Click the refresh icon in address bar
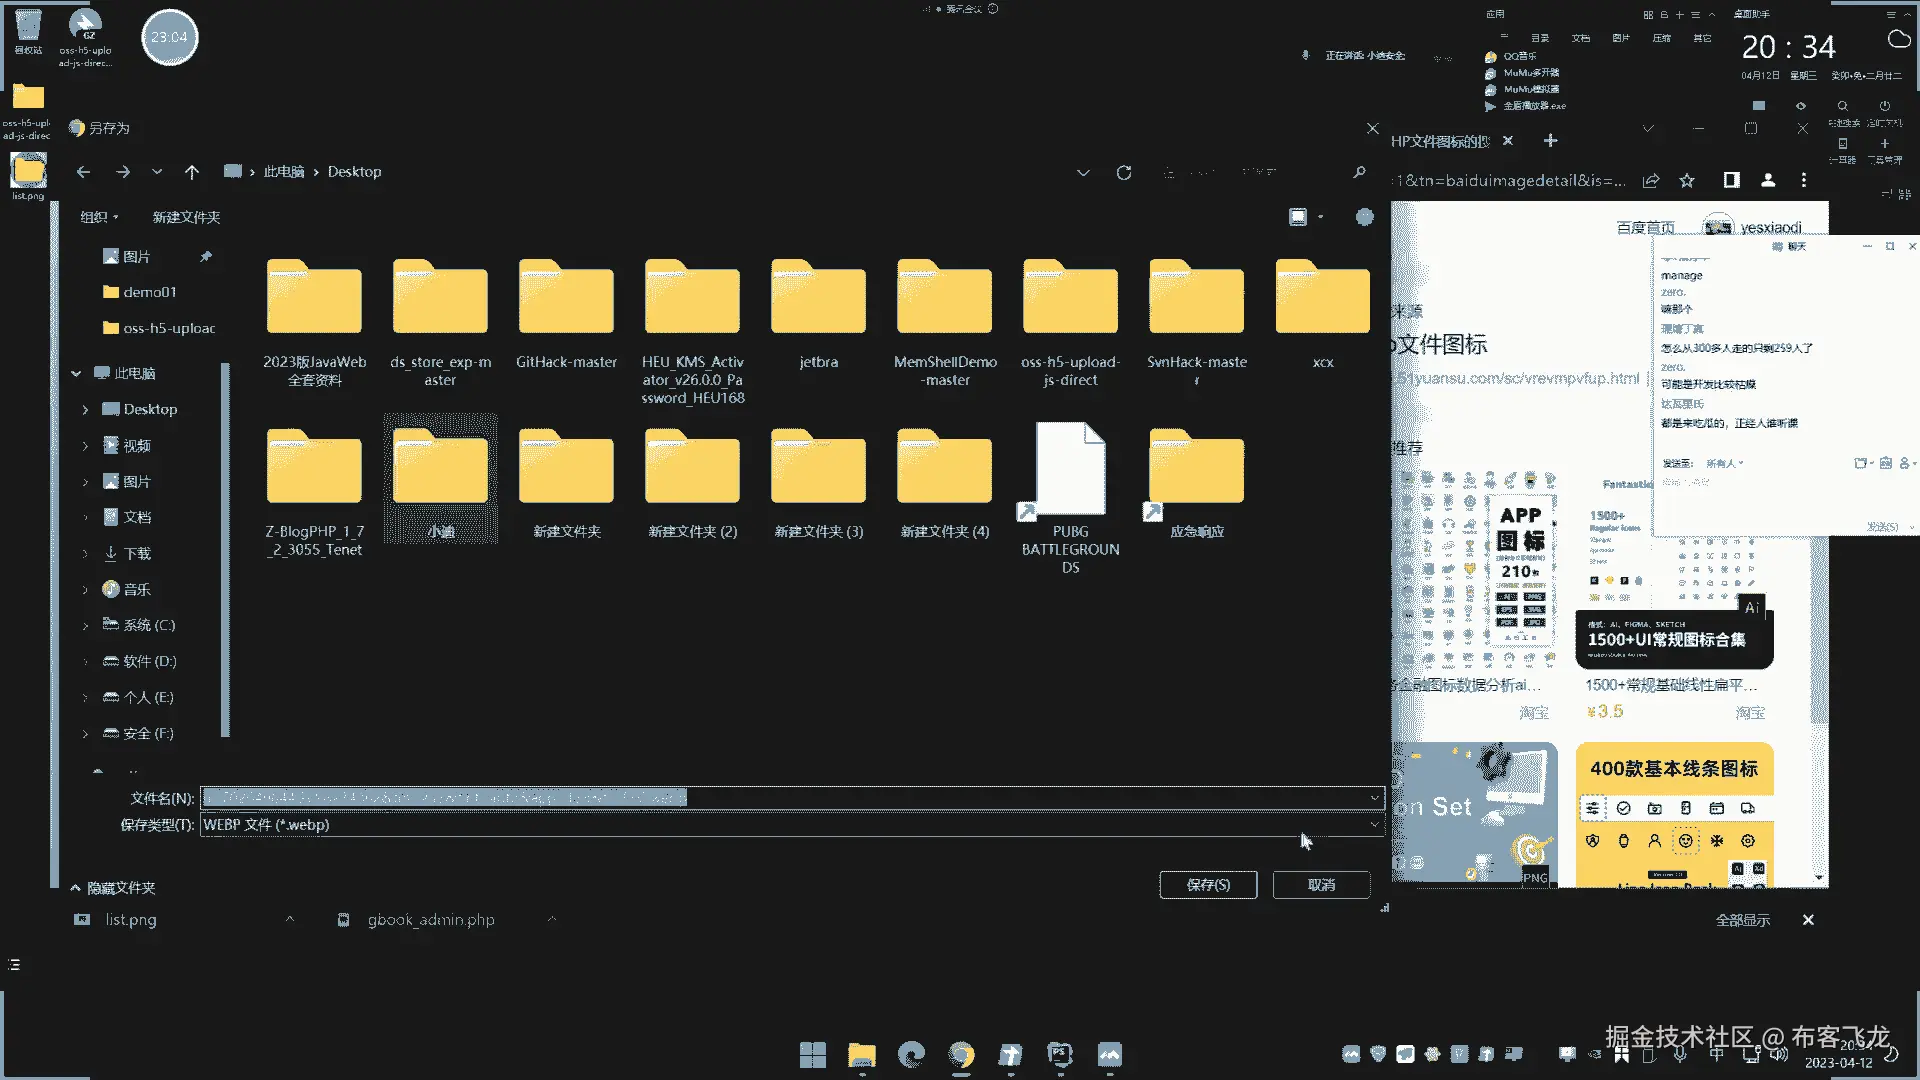 (1124, 173)
